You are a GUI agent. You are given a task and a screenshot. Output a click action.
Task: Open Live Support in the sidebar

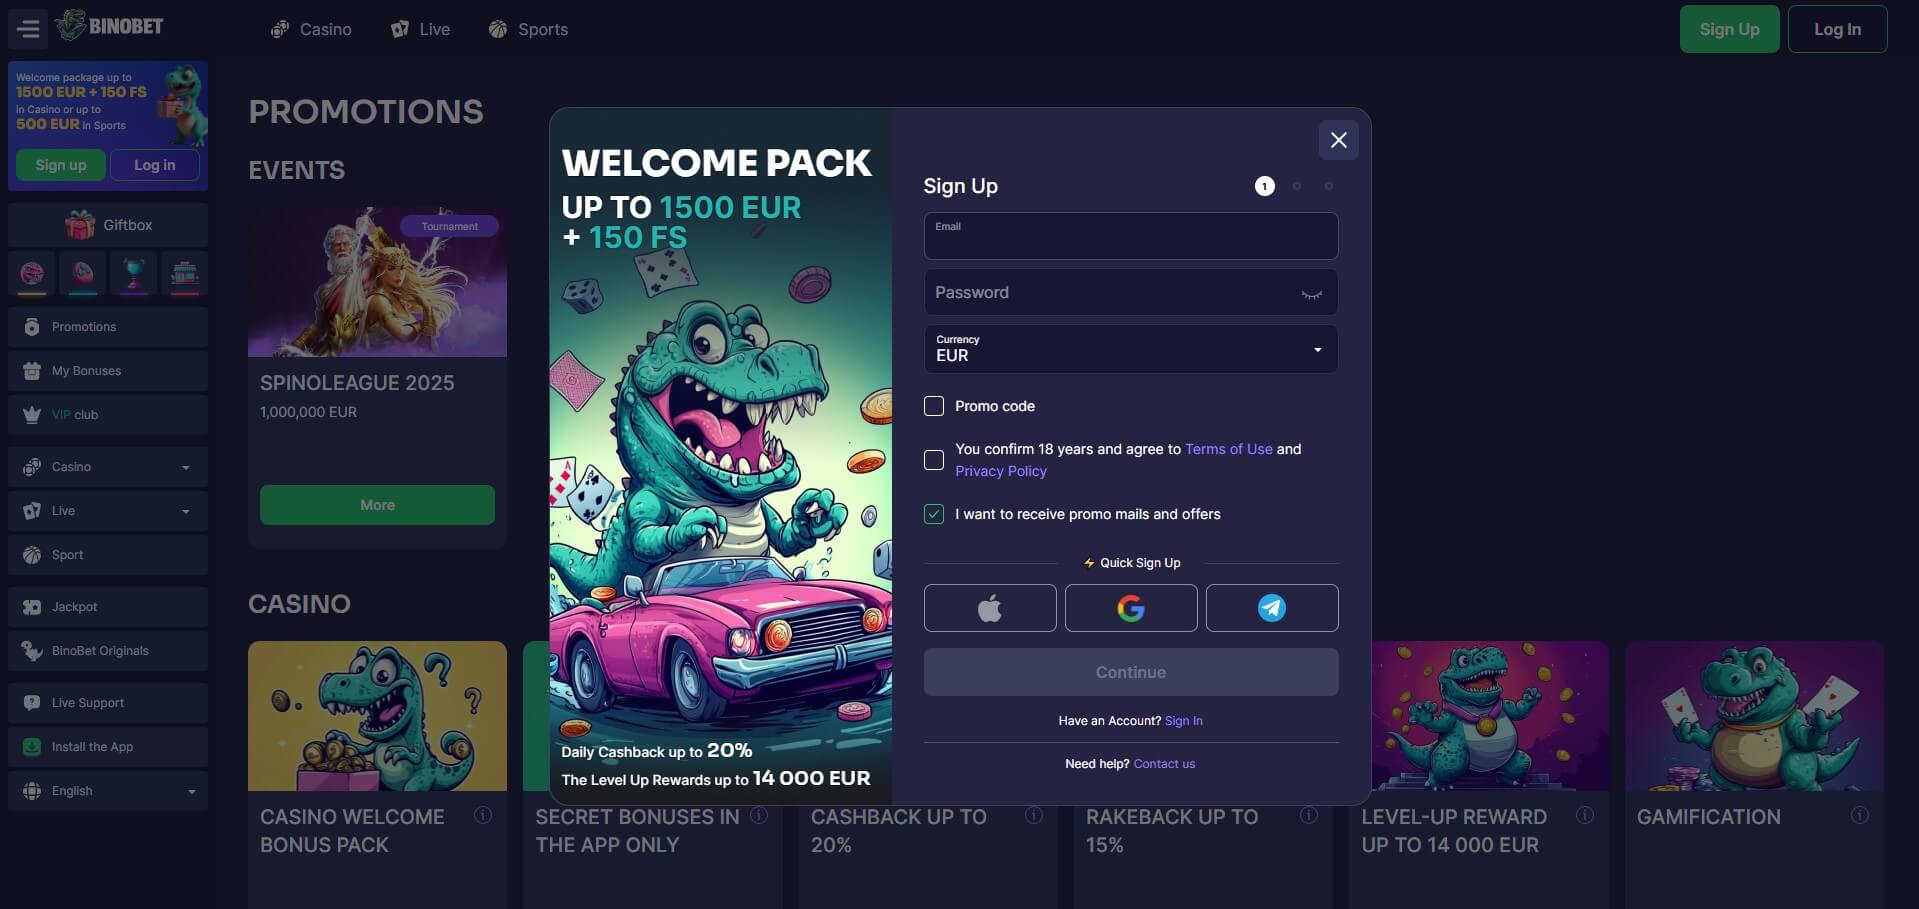108,703
